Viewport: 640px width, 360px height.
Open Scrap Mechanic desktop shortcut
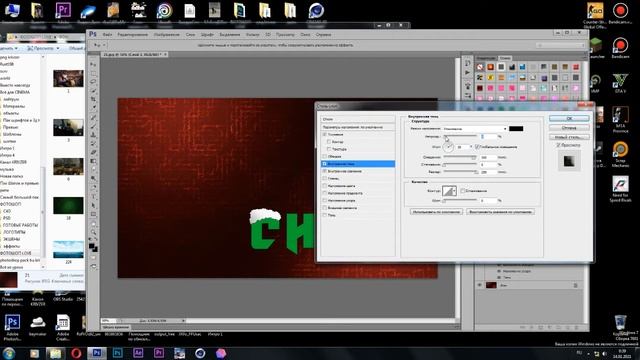click(620, 154)
